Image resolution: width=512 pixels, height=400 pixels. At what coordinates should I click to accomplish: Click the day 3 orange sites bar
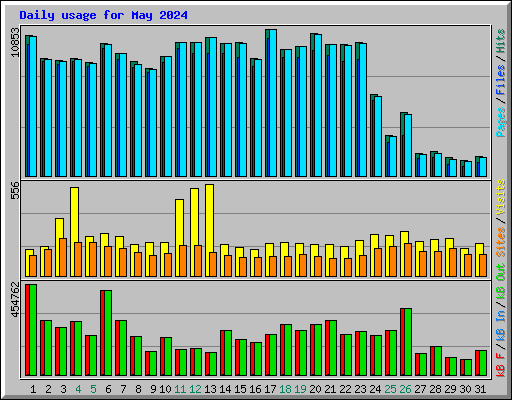point(63,257)
